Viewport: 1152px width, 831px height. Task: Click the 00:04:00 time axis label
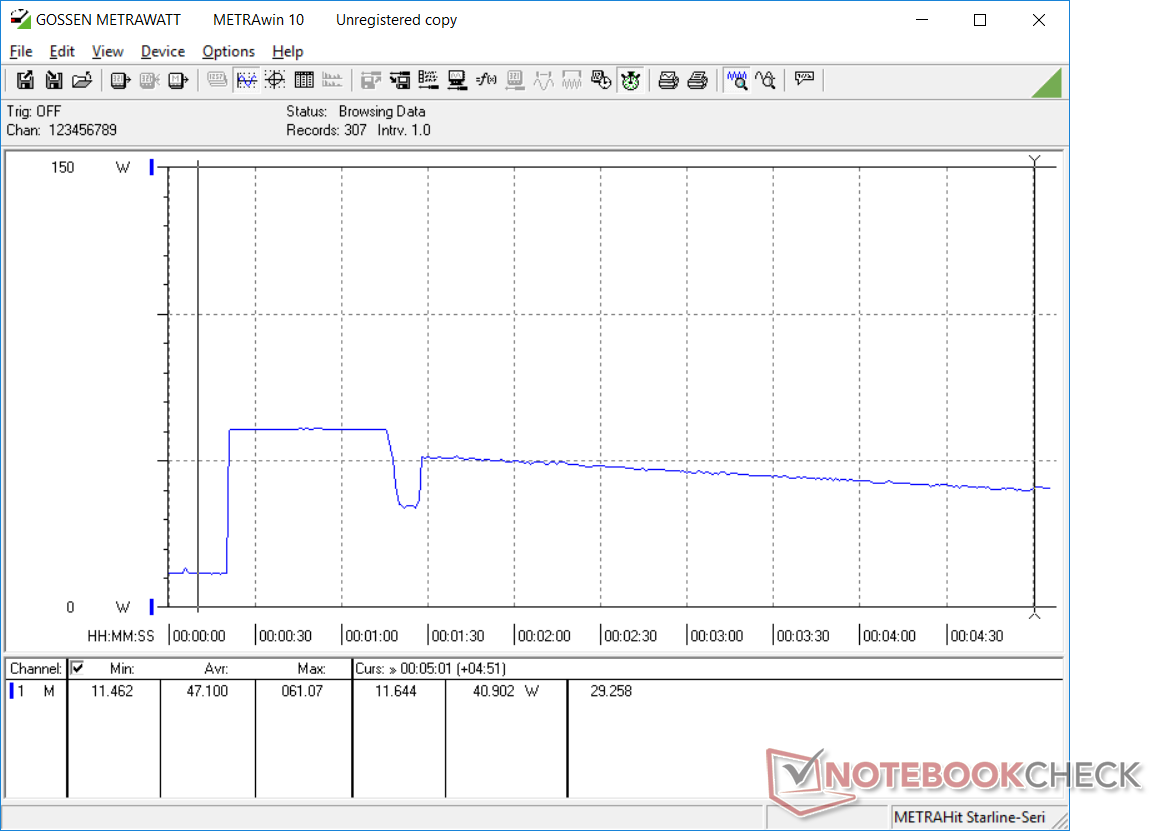(x=889, y=636)
